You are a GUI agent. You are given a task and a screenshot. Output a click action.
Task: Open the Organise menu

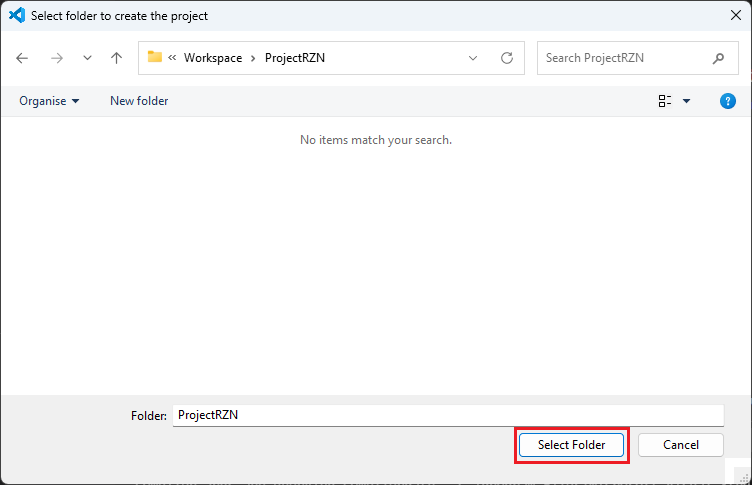[49, 101]
